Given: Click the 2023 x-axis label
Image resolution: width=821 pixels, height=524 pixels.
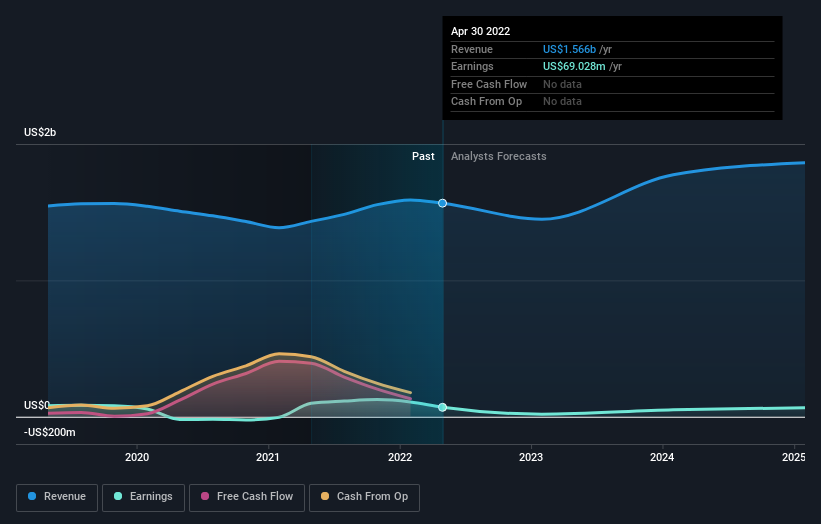Looking at the screenshot, I should click(x=531, y=457).
